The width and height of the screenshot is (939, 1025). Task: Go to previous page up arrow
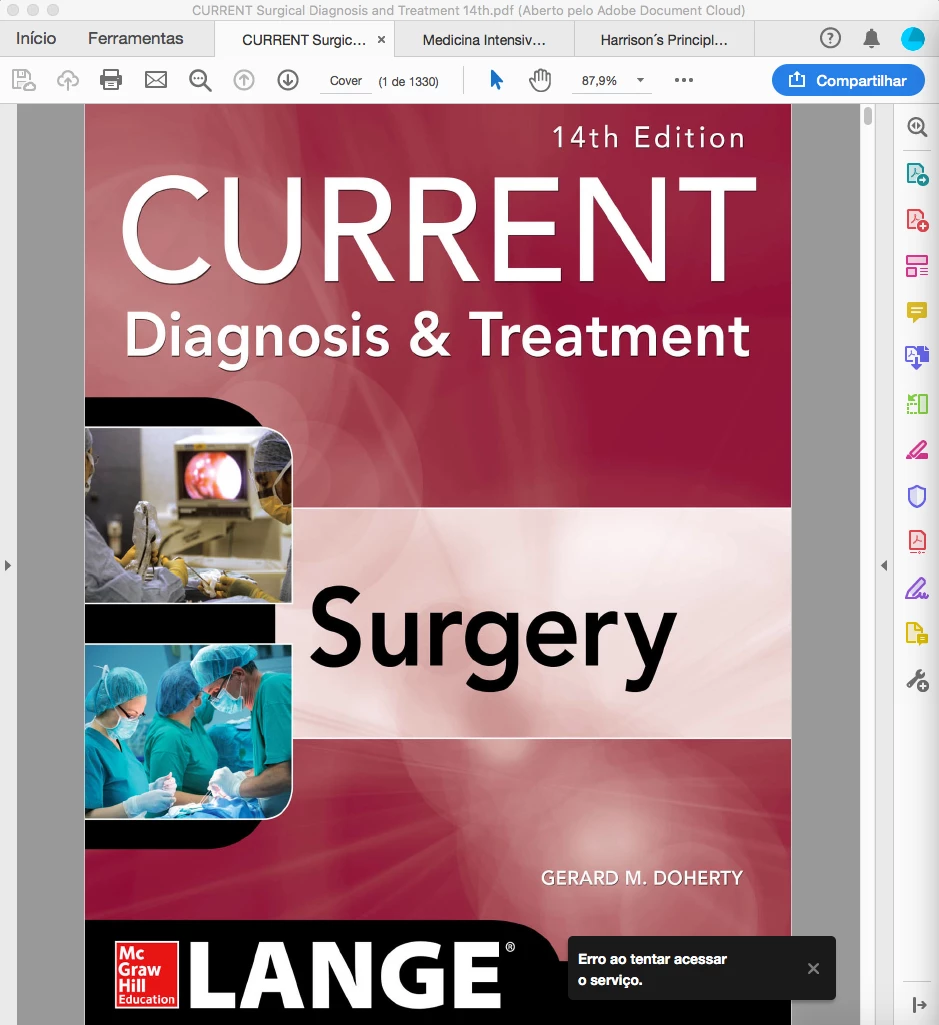pyautogui.click(x=244, y=80)
